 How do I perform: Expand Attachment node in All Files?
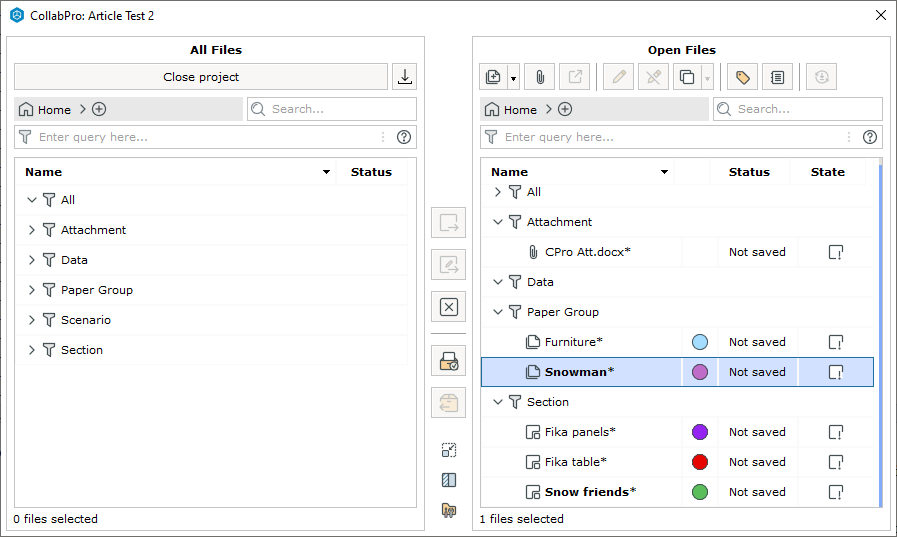click(32, 230)
